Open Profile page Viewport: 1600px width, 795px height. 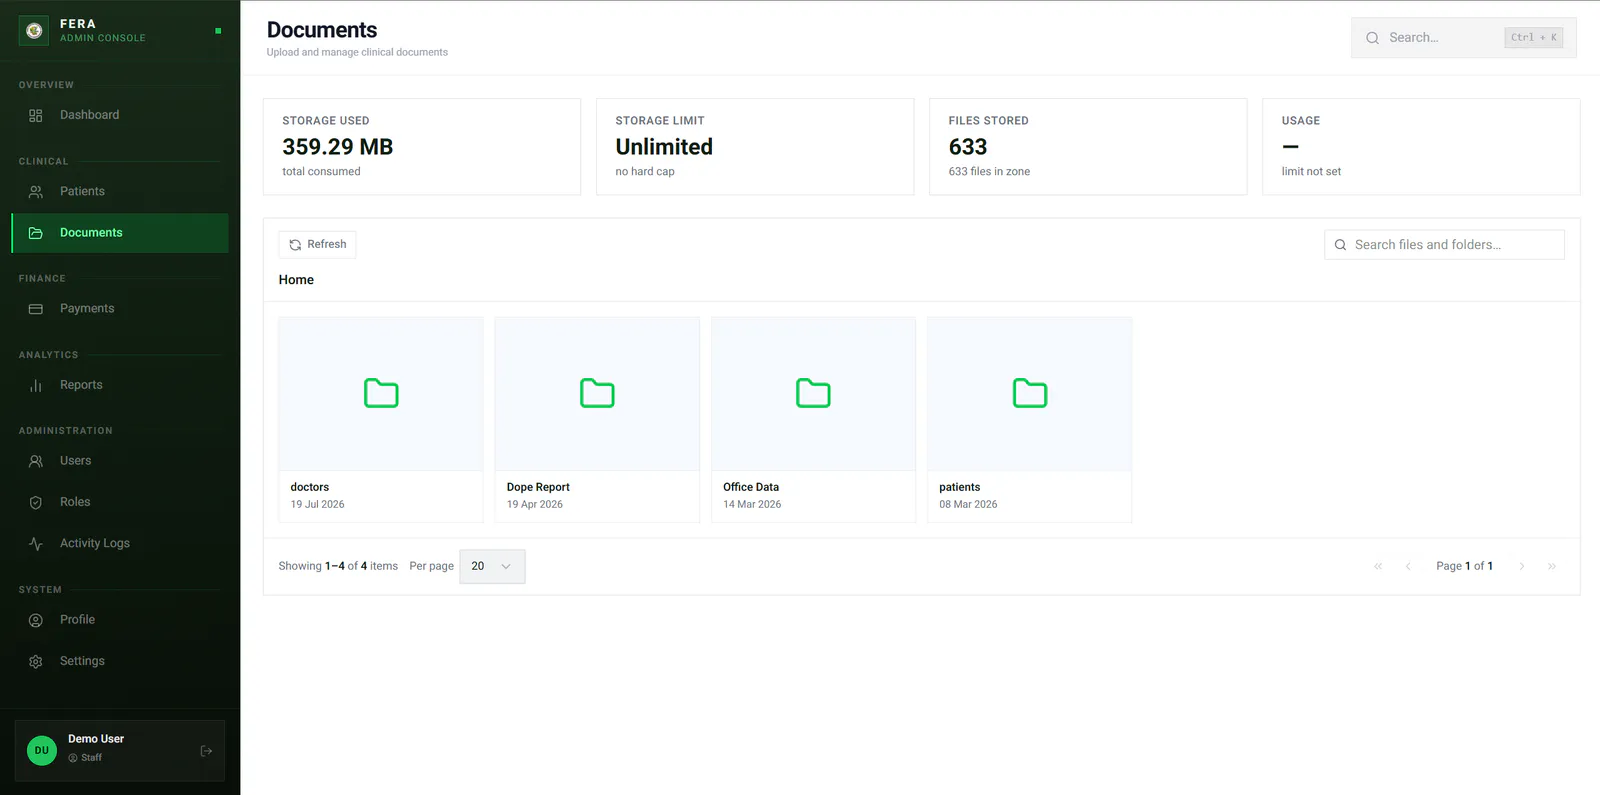tap(120, 620)
